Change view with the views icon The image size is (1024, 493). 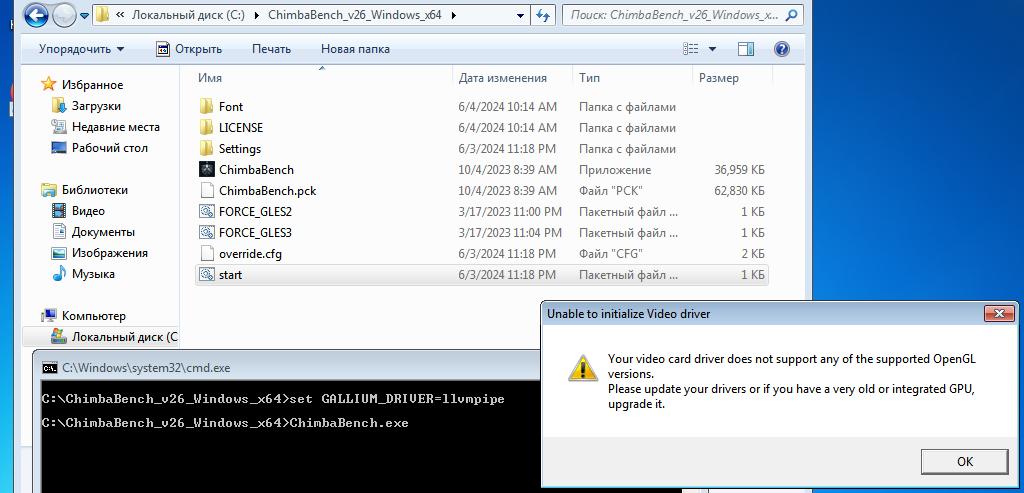click(691, 49)
